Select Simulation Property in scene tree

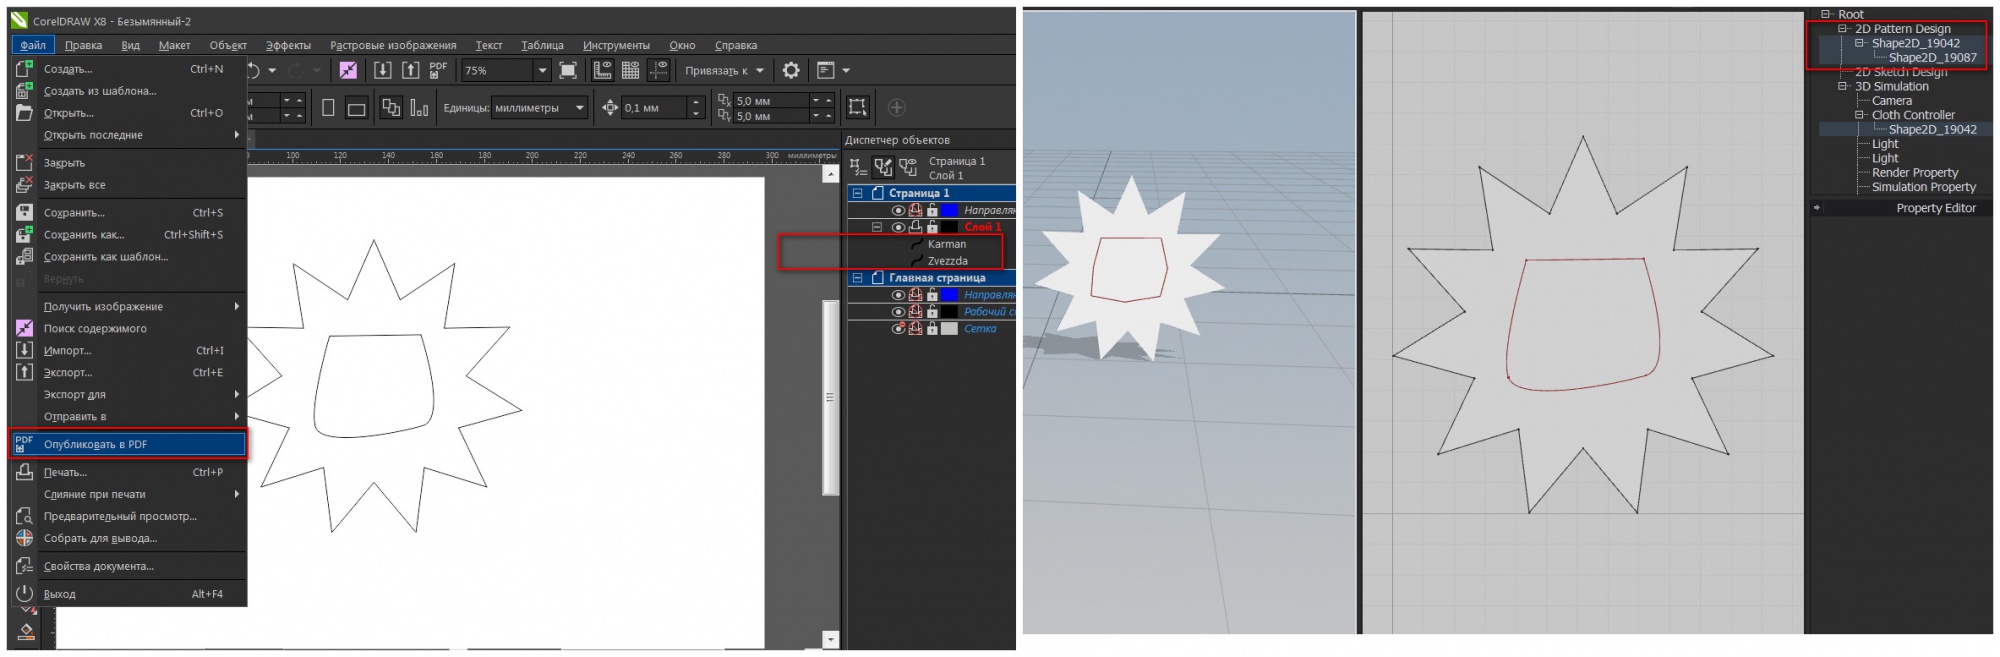pos(1923,187)
